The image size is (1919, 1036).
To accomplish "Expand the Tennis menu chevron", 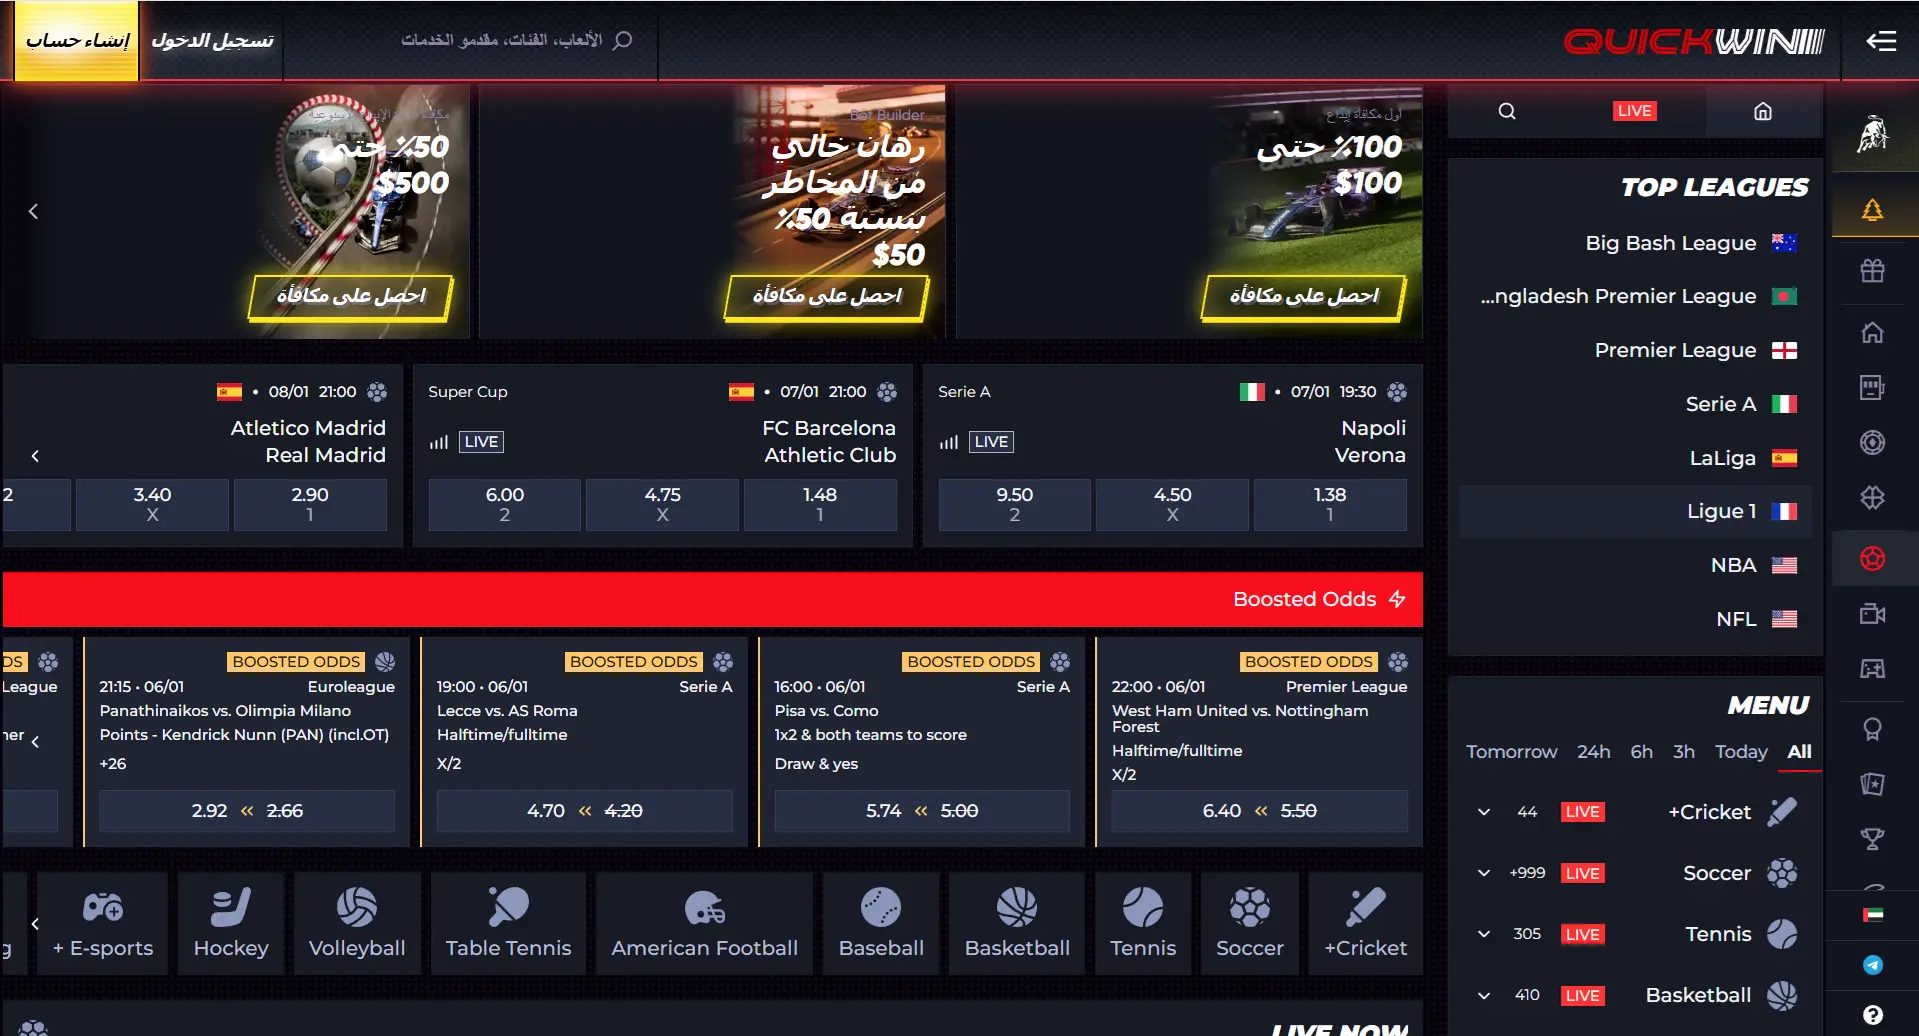I will 1484,934.
